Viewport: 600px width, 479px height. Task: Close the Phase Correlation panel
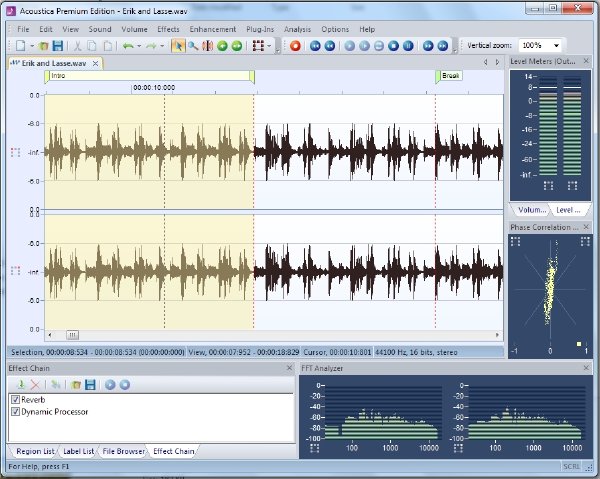point(586,227)
